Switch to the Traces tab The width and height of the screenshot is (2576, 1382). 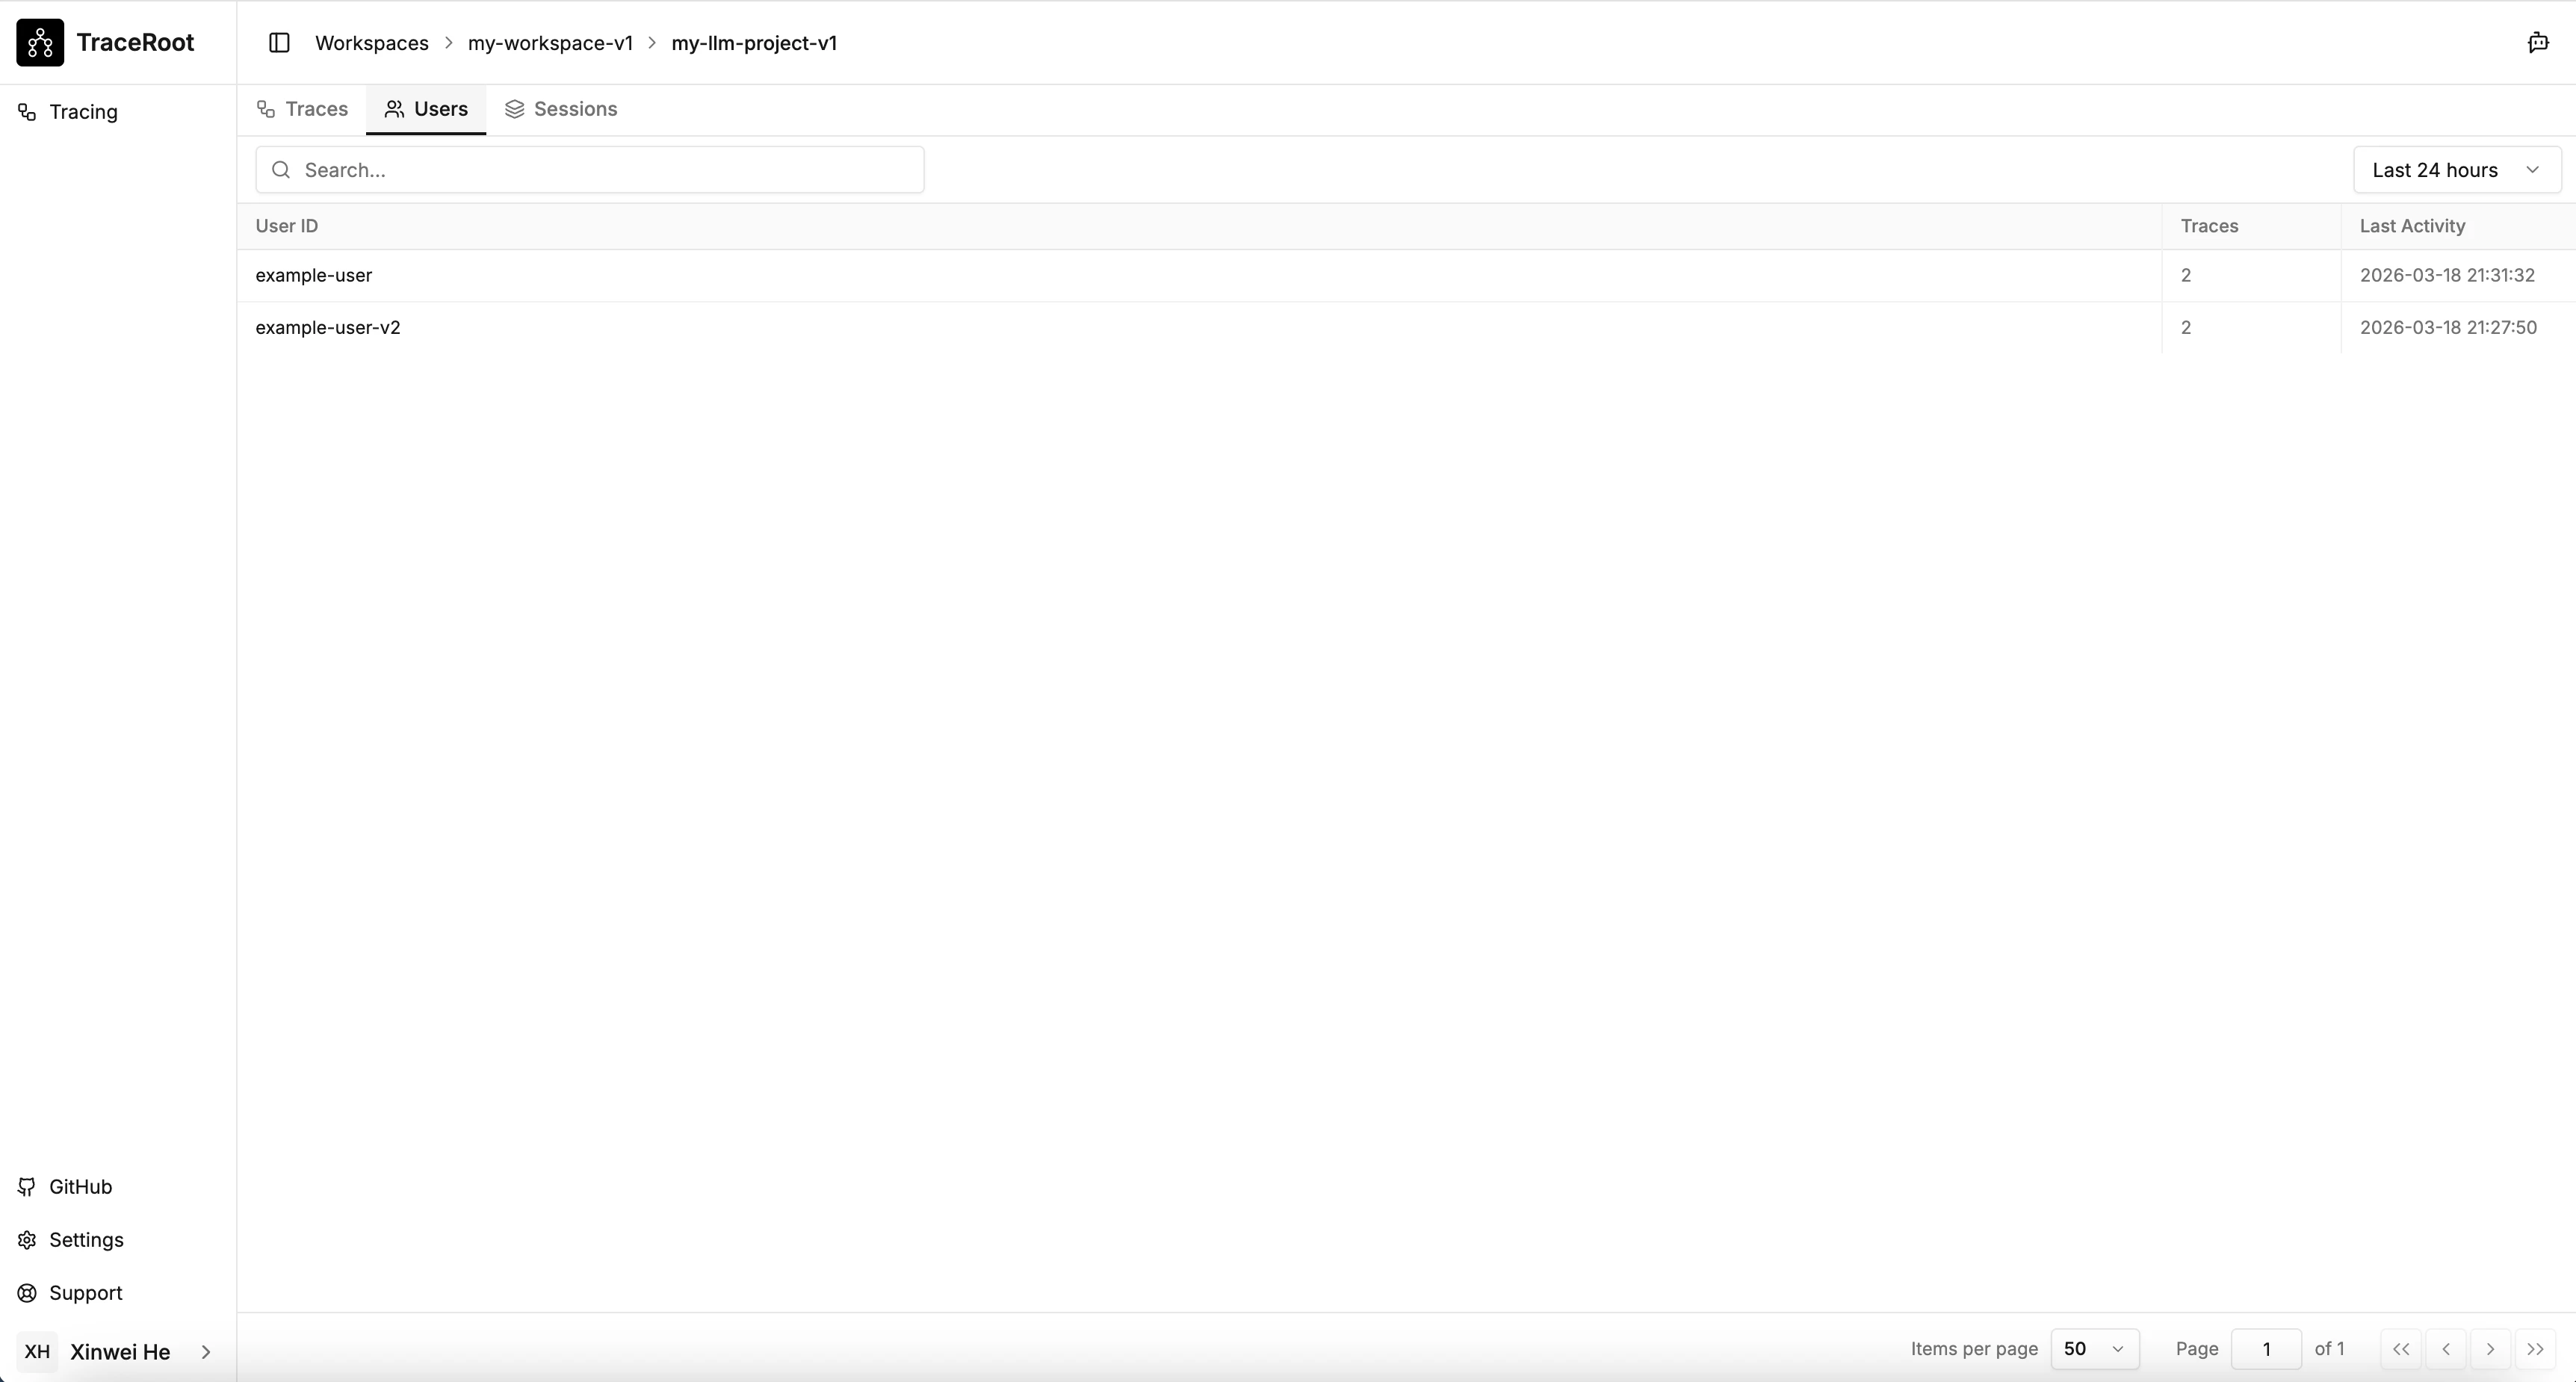(301, 109)
